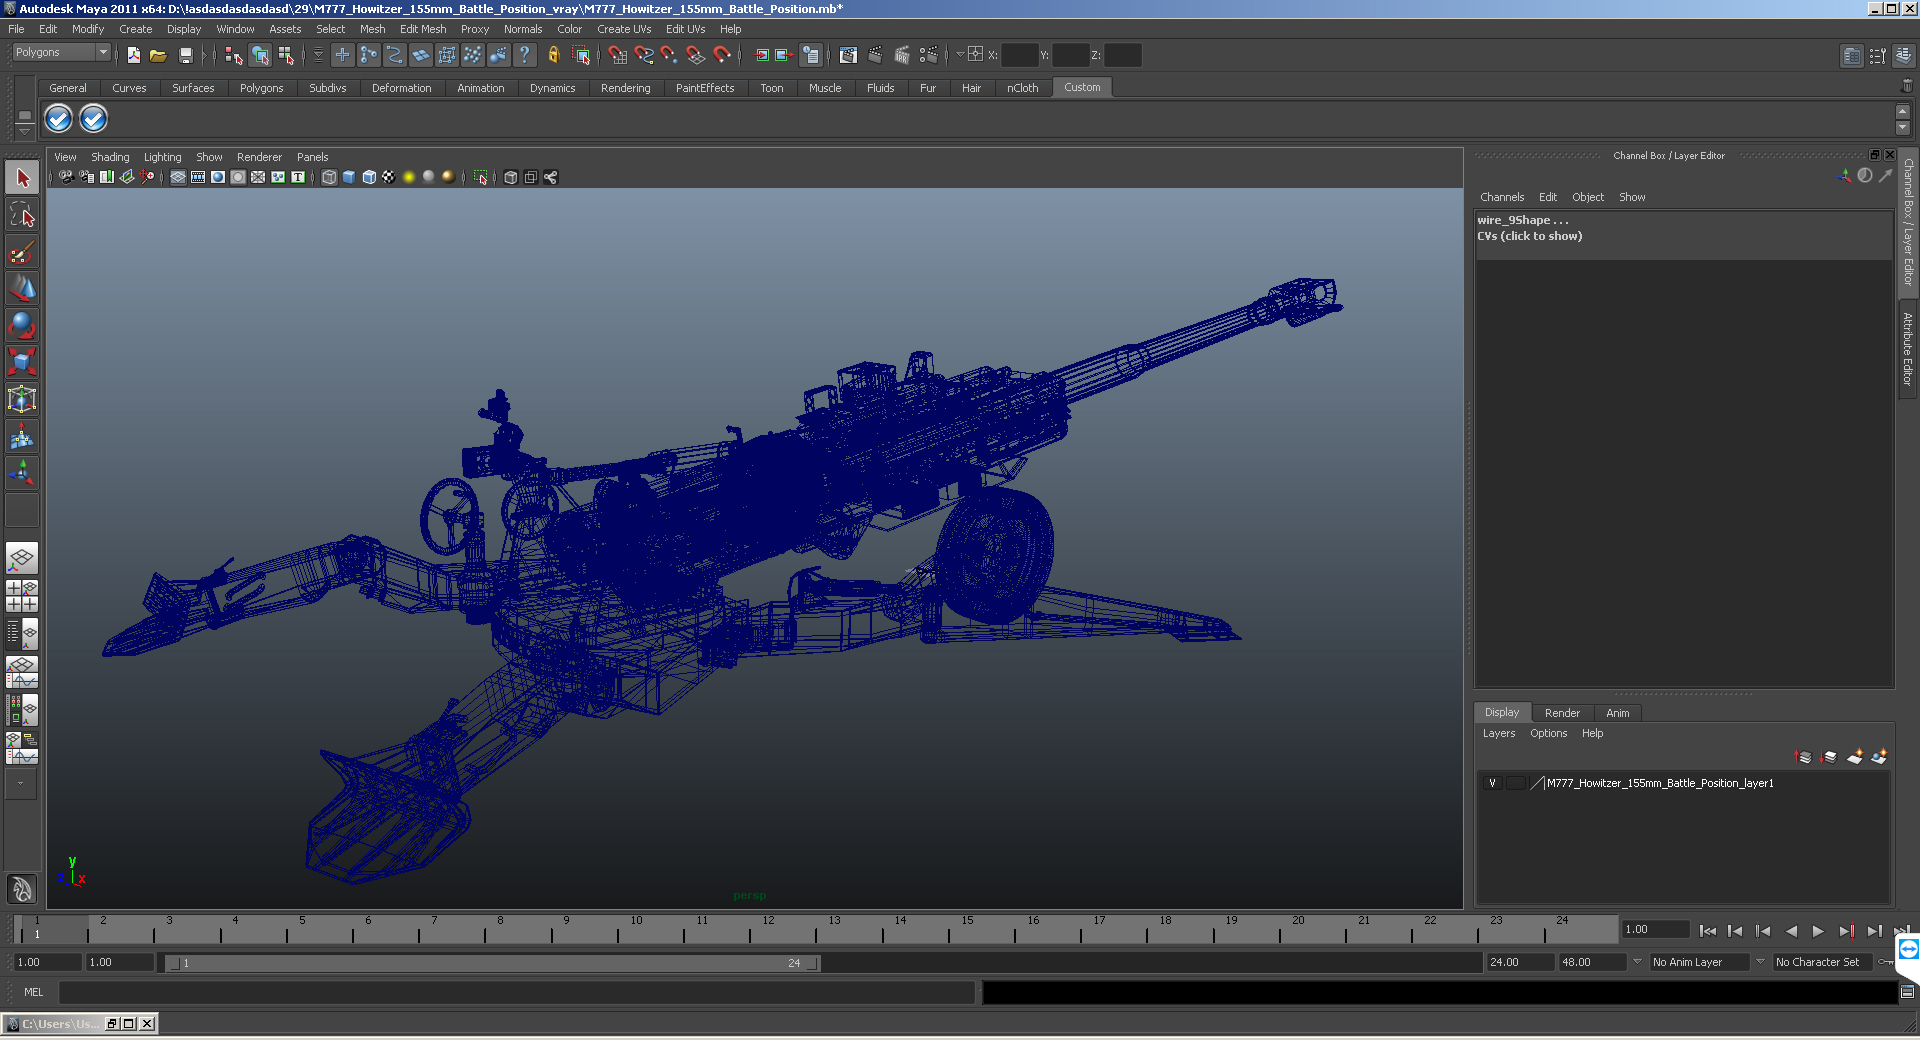Toggle wireframe shading cube in viewport toolbar
Viewport: 1920px width, 1040px height.
point(329,177)
